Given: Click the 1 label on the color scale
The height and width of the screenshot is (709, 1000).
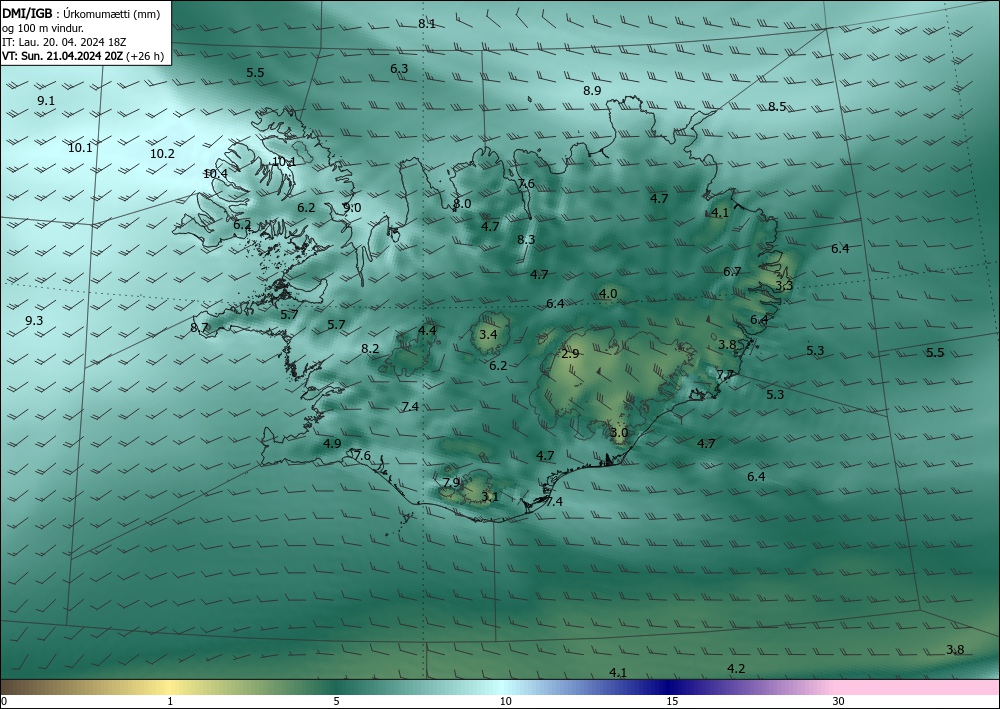Looking at the screenshot, I should click(170, 702).
